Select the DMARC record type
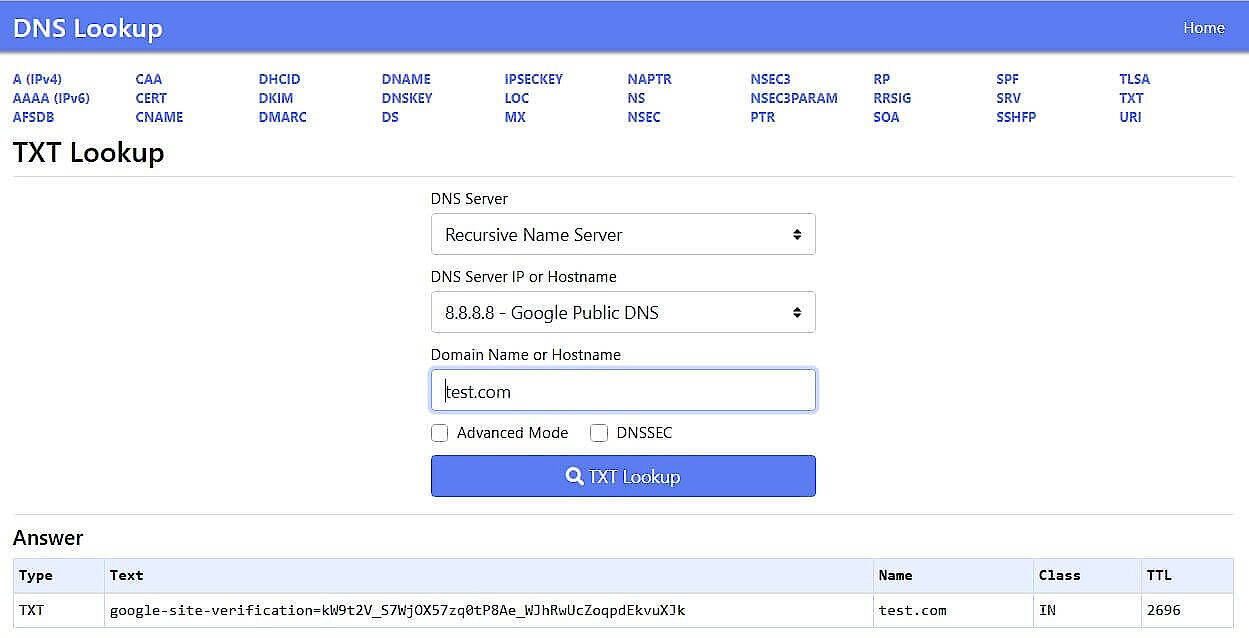1249x638 pixels. 282,117
